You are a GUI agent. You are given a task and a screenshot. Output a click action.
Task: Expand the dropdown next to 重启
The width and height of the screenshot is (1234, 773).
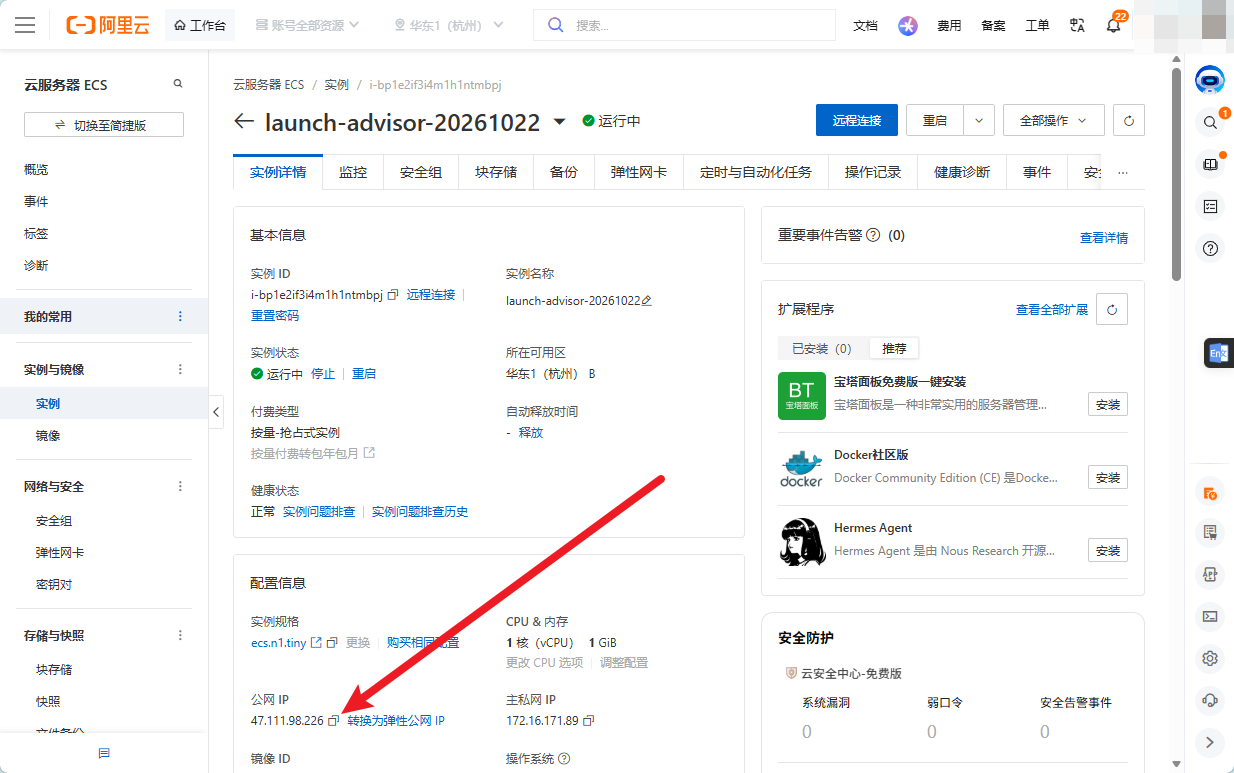coord(979,120)
